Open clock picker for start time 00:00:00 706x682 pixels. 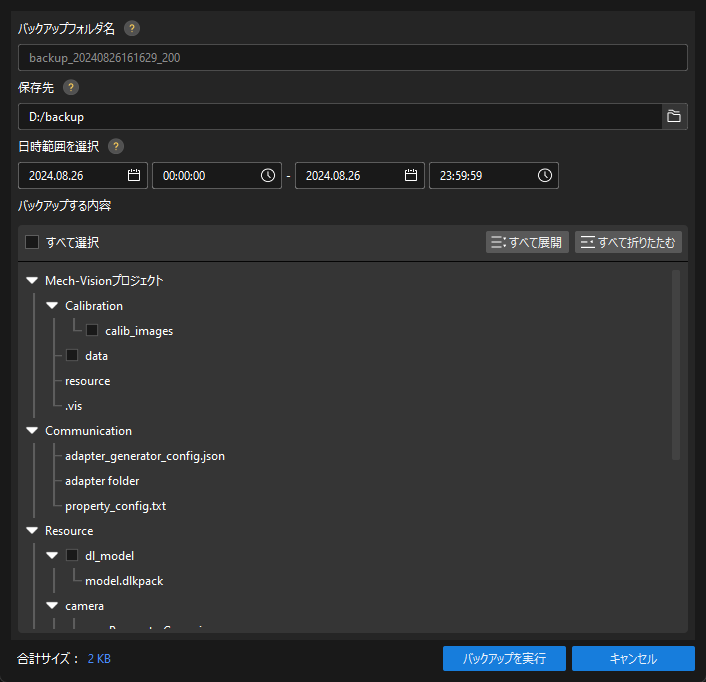(268, 175)
